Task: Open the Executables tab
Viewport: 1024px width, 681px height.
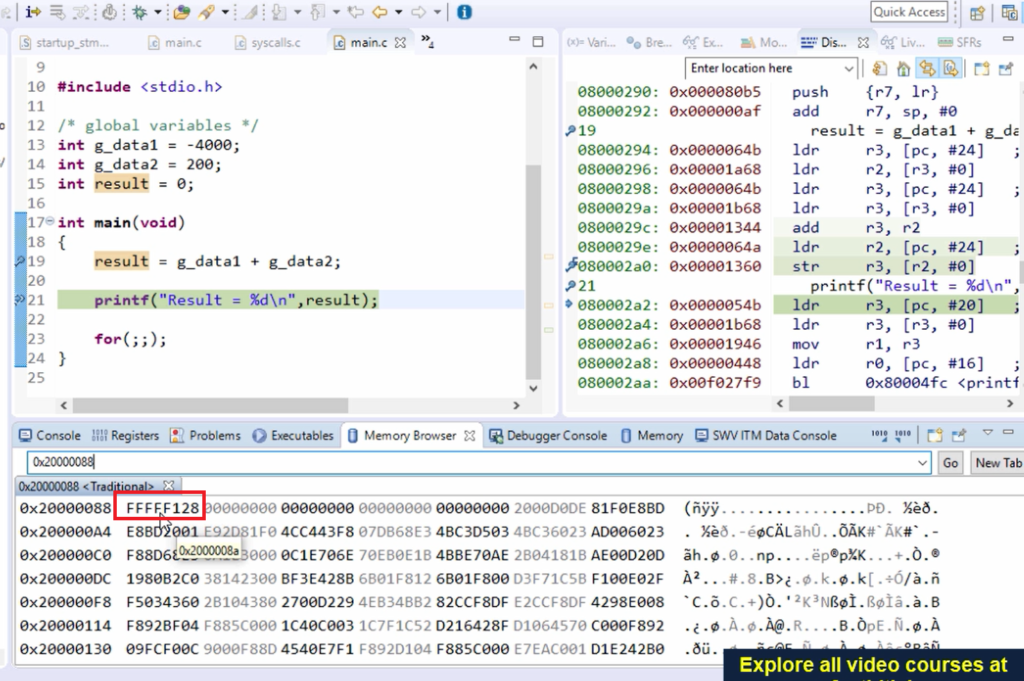Action: 293,436
